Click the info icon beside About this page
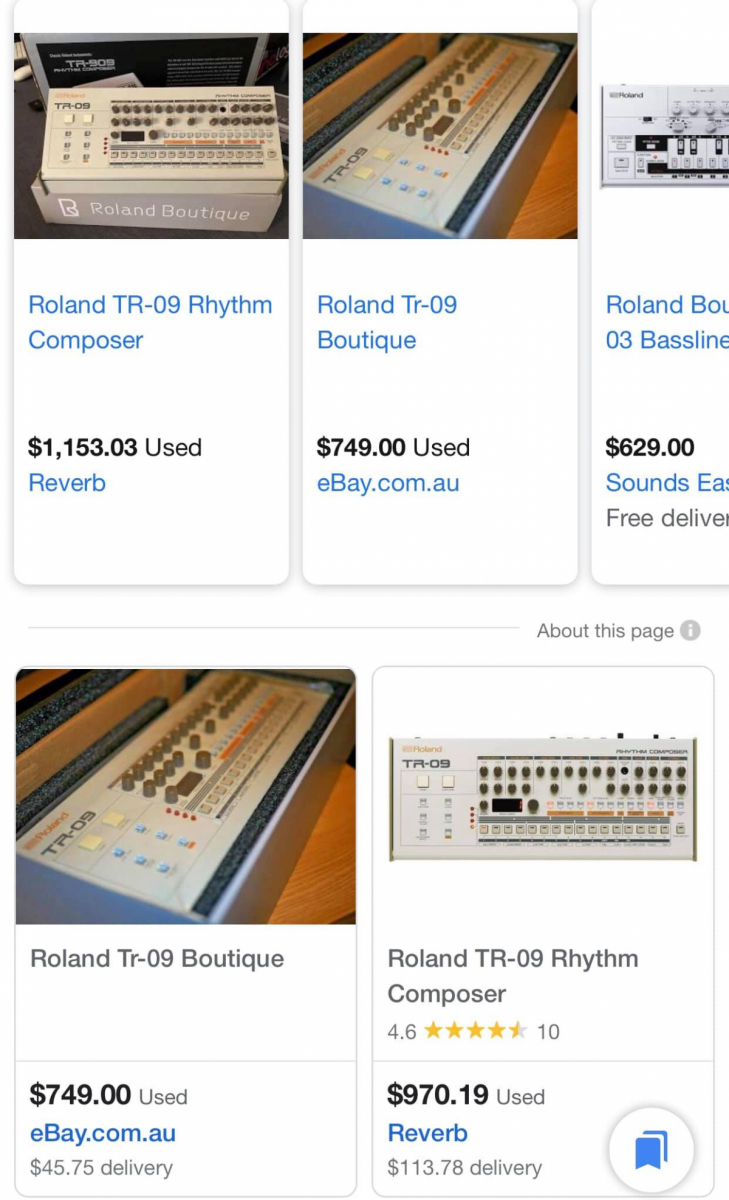 [x=690, y=631]
